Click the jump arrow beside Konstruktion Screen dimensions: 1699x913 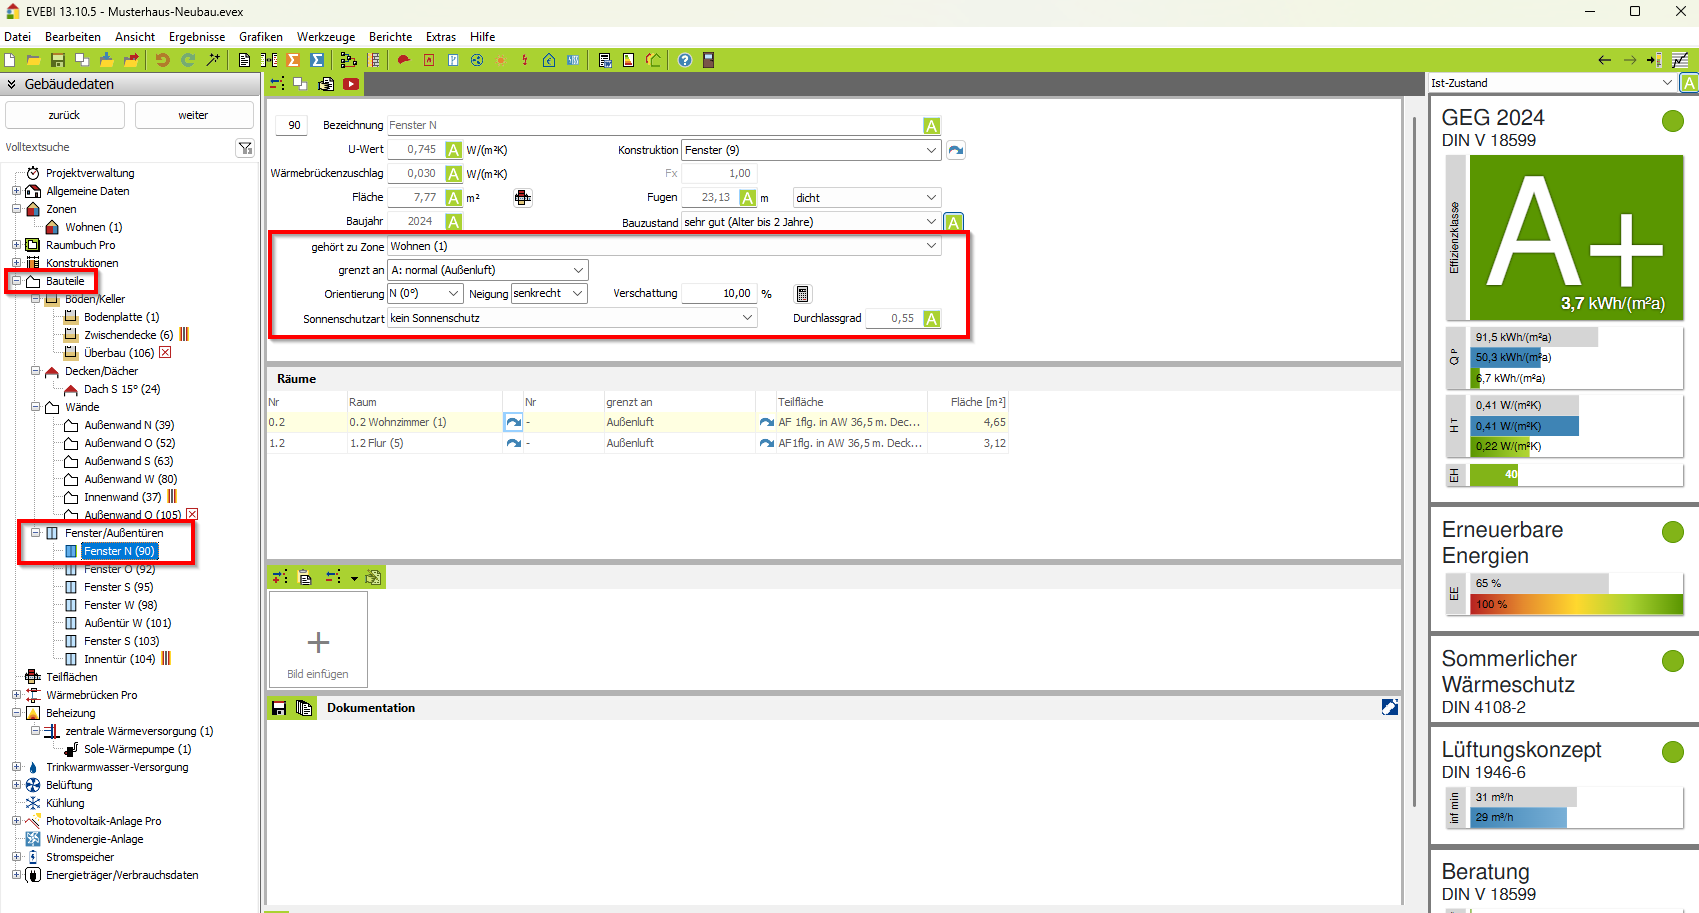point(956,150)
